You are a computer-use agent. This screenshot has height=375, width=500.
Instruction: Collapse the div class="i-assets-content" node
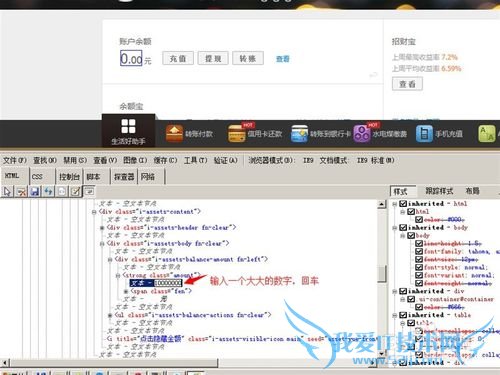[x=94, y=212]
